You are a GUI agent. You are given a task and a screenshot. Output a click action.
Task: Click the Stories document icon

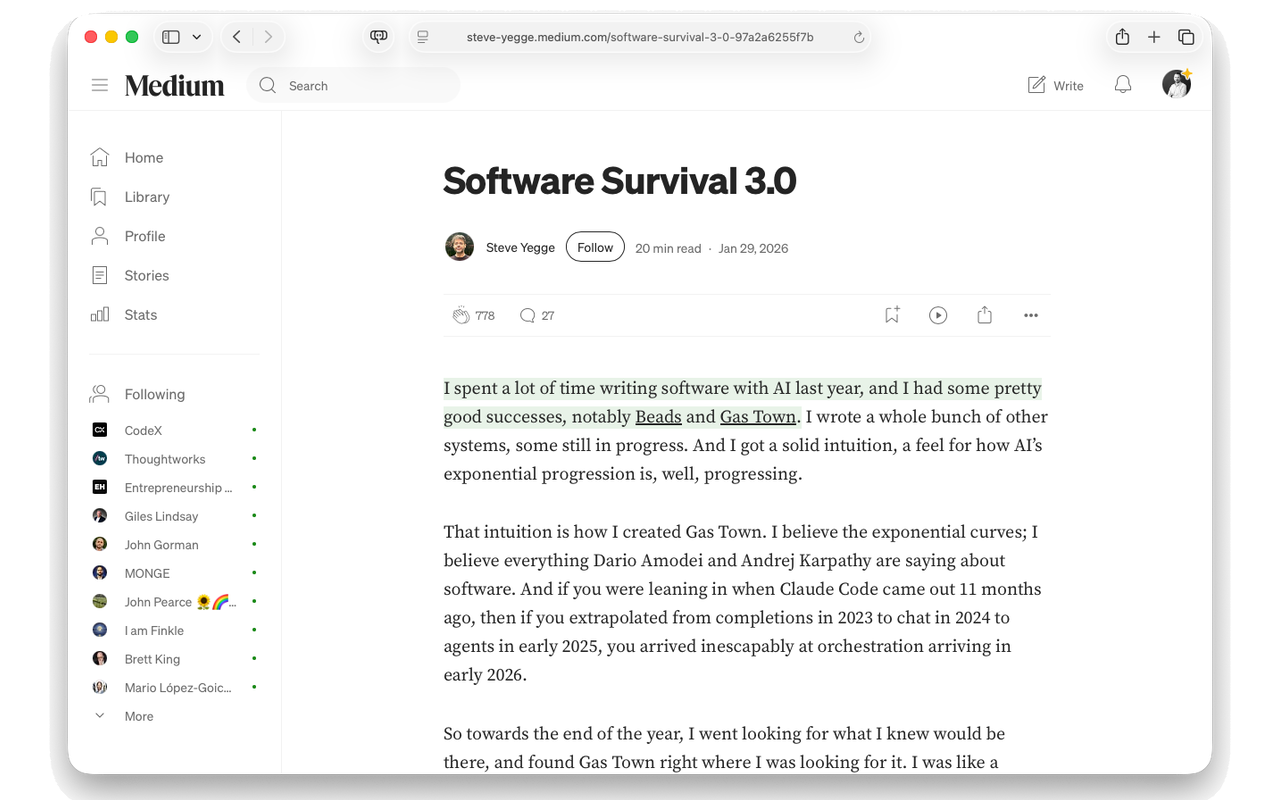tap(100, 275)
